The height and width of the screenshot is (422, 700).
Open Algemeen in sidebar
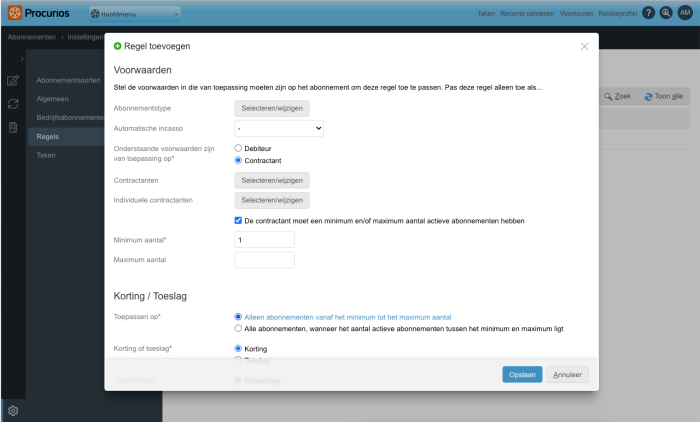(x=53, y=99)
